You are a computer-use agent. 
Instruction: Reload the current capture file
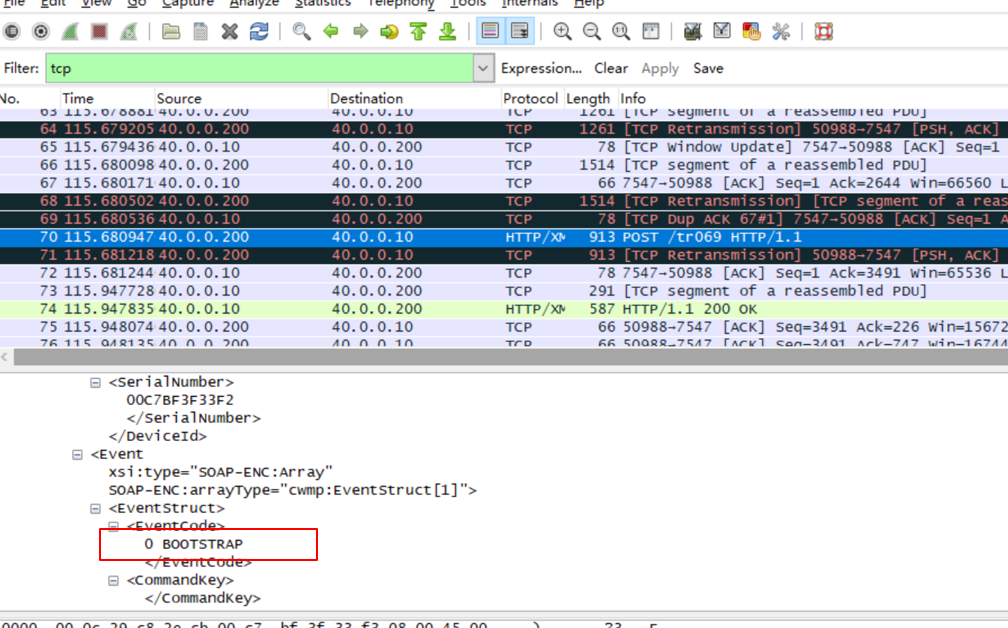259,31
